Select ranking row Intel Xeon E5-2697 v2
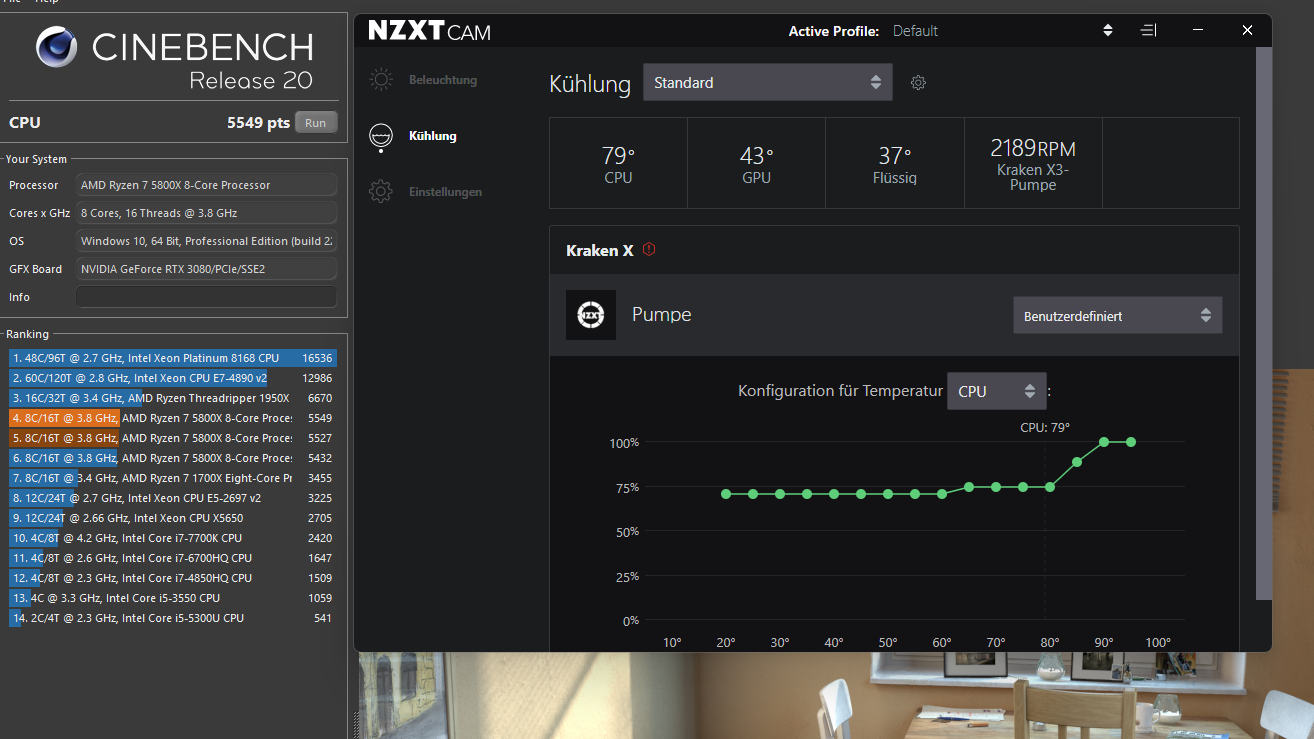The width and height of the screenshot is (1314, 739). tap(173, 498)
